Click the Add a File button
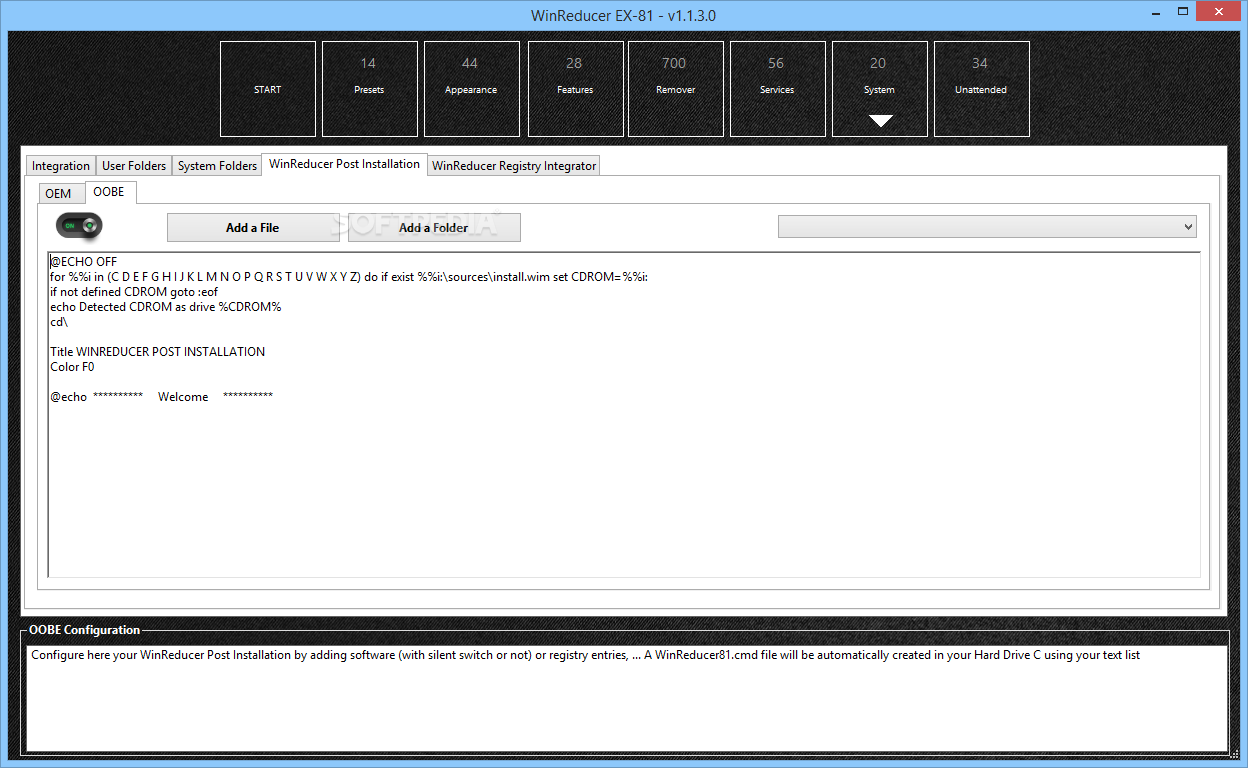Screen dimensions: 1248x768 (x=253, y=228)
